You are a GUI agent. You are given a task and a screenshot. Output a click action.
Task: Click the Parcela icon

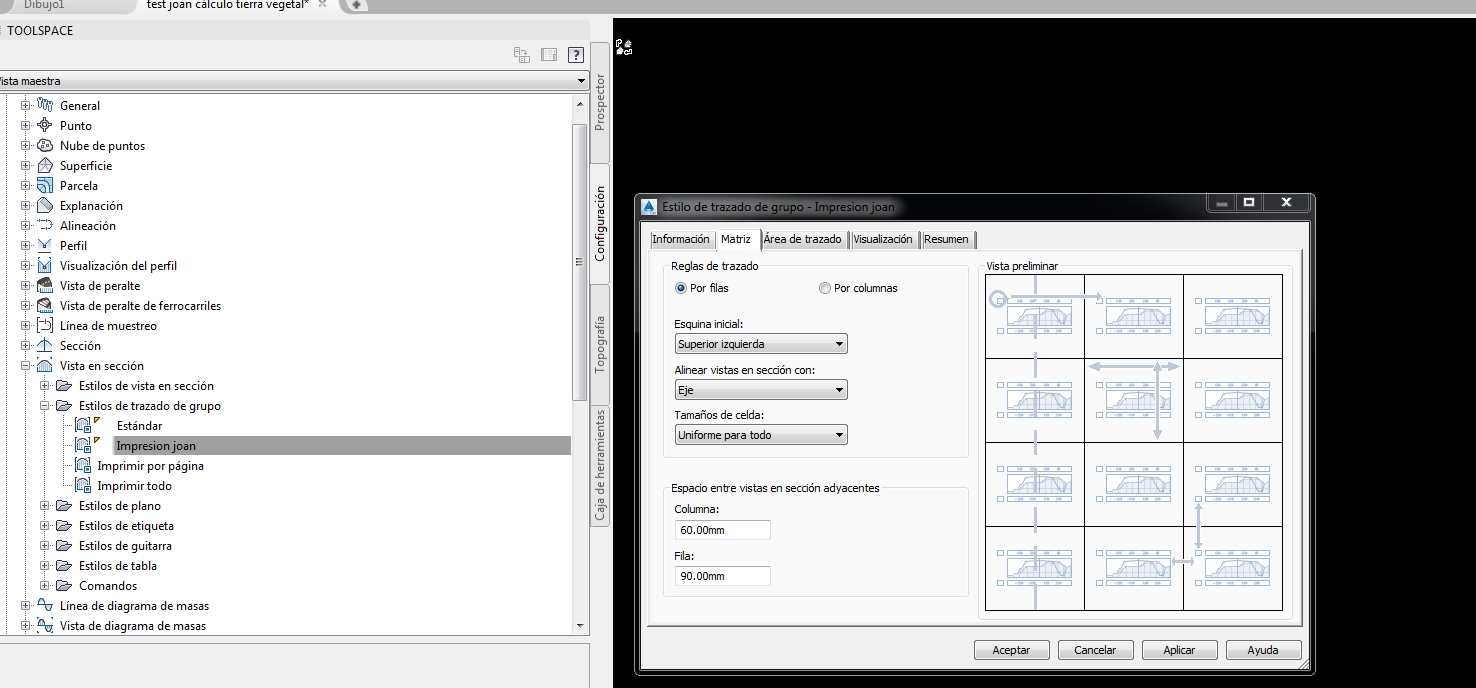pyautogui.click(x=44, y=185)
